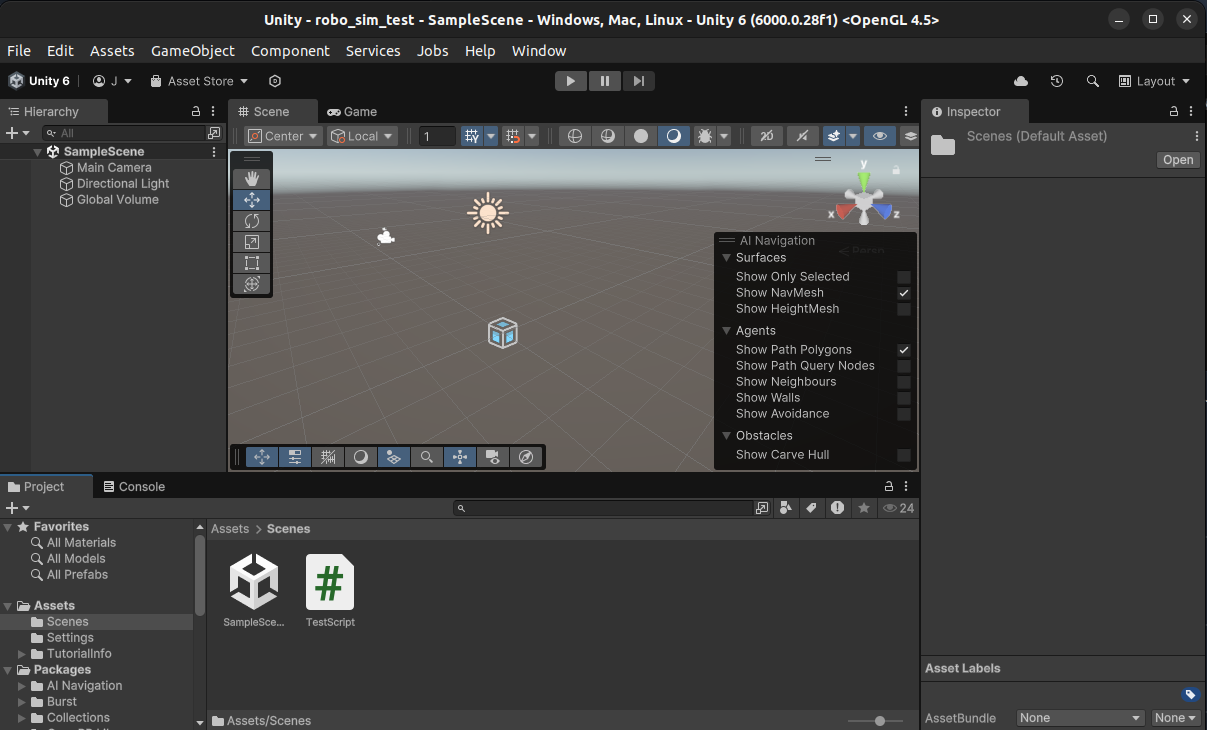Open the GameObject menu

pos(192,50)
